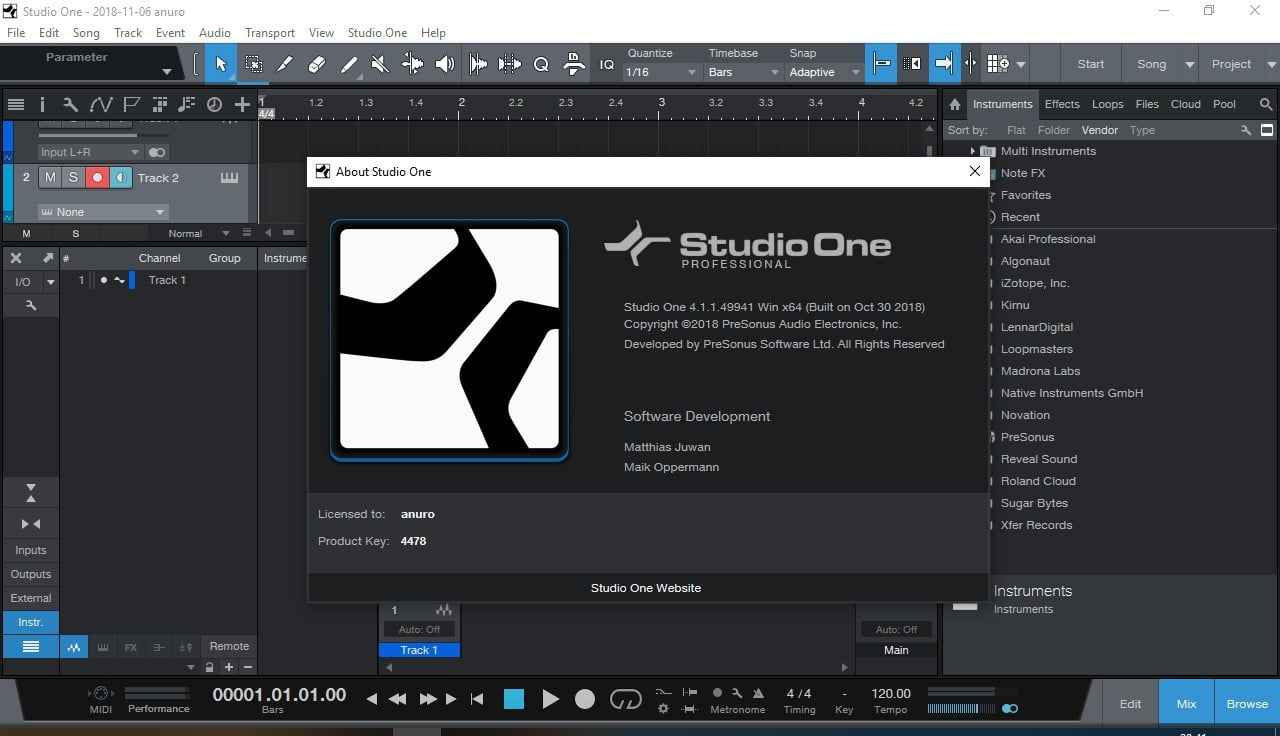Image resolution: width=1280 pixels, height=736 pixels.
Task: Select the Paint tool
Action: [349, 64]
